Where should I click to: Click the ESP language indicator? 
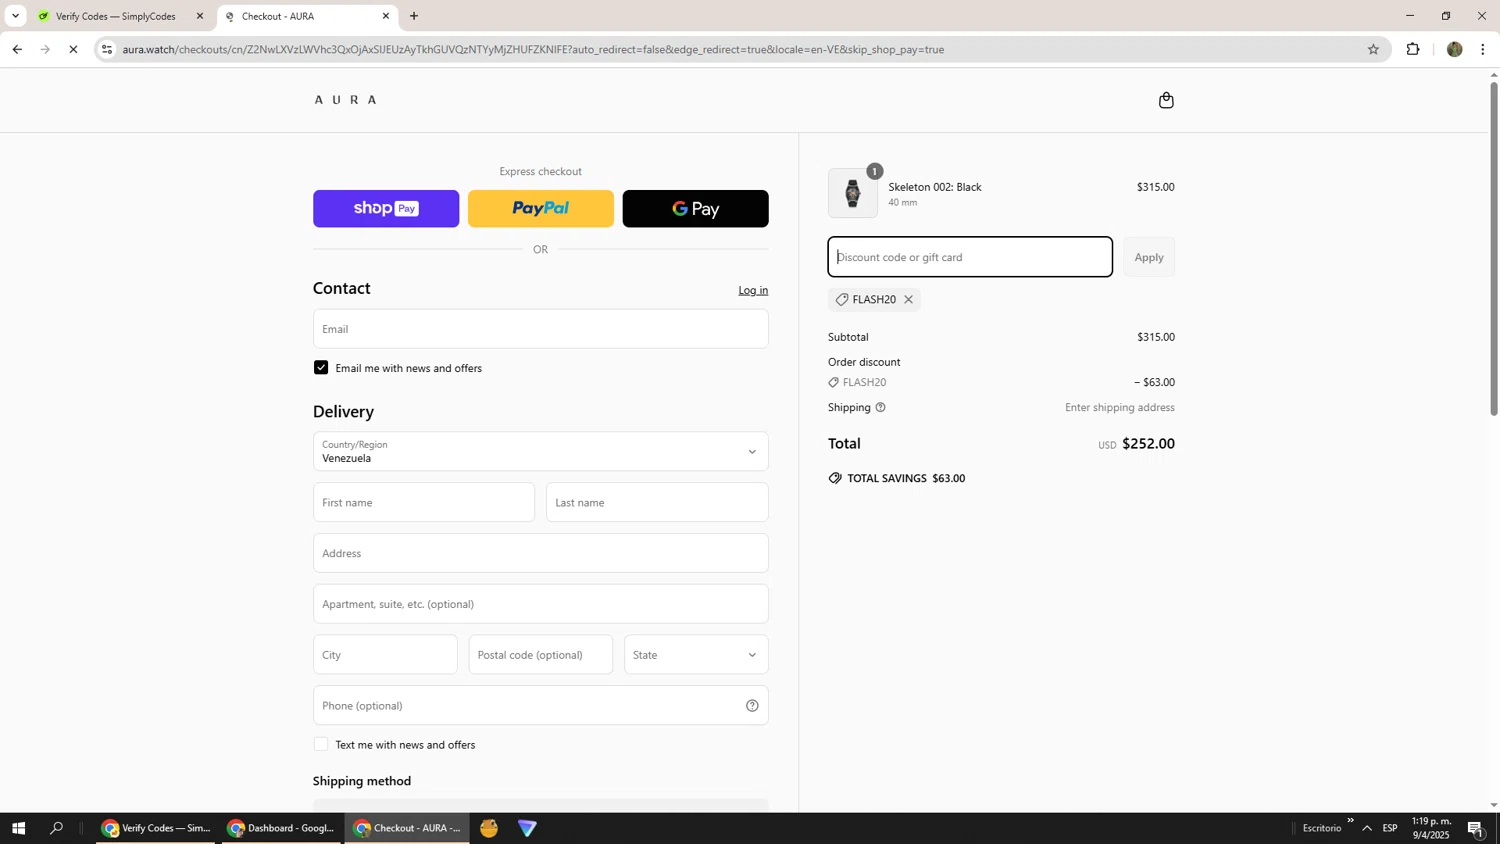pyautogui.click(x=1390, y=828)
